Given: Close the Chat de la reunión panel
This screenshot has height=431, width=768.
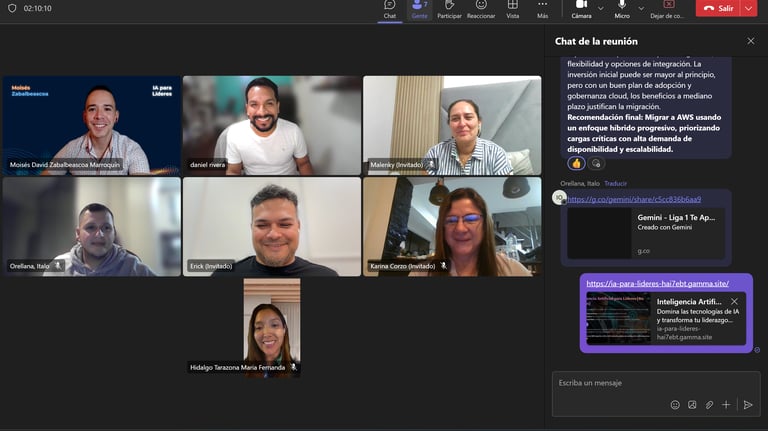Looking at the screenshot, I should 751,41.
